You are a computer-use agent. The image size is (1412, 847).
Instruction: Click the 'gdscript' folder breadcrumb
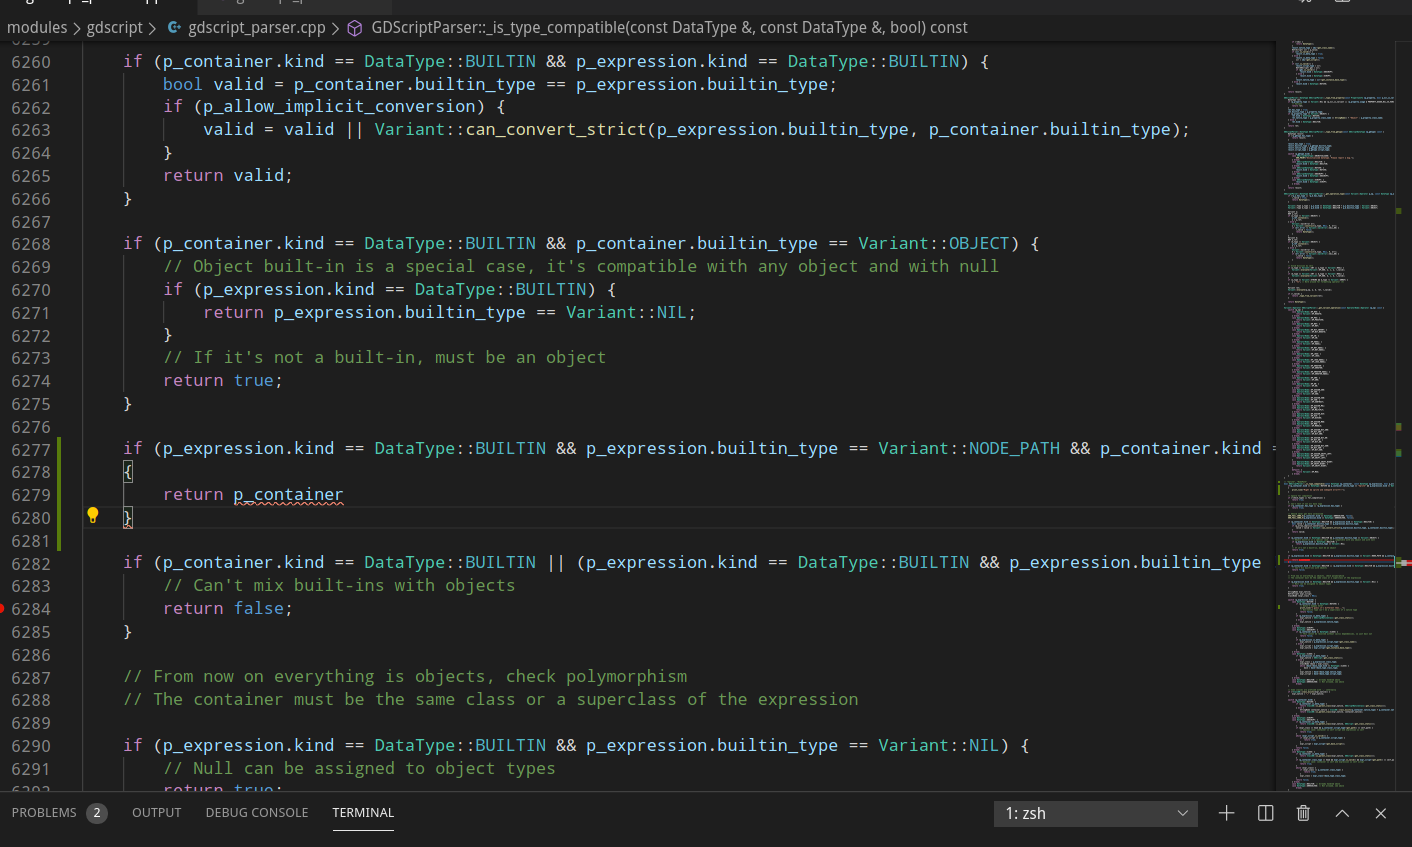click(x=115, y=28)
